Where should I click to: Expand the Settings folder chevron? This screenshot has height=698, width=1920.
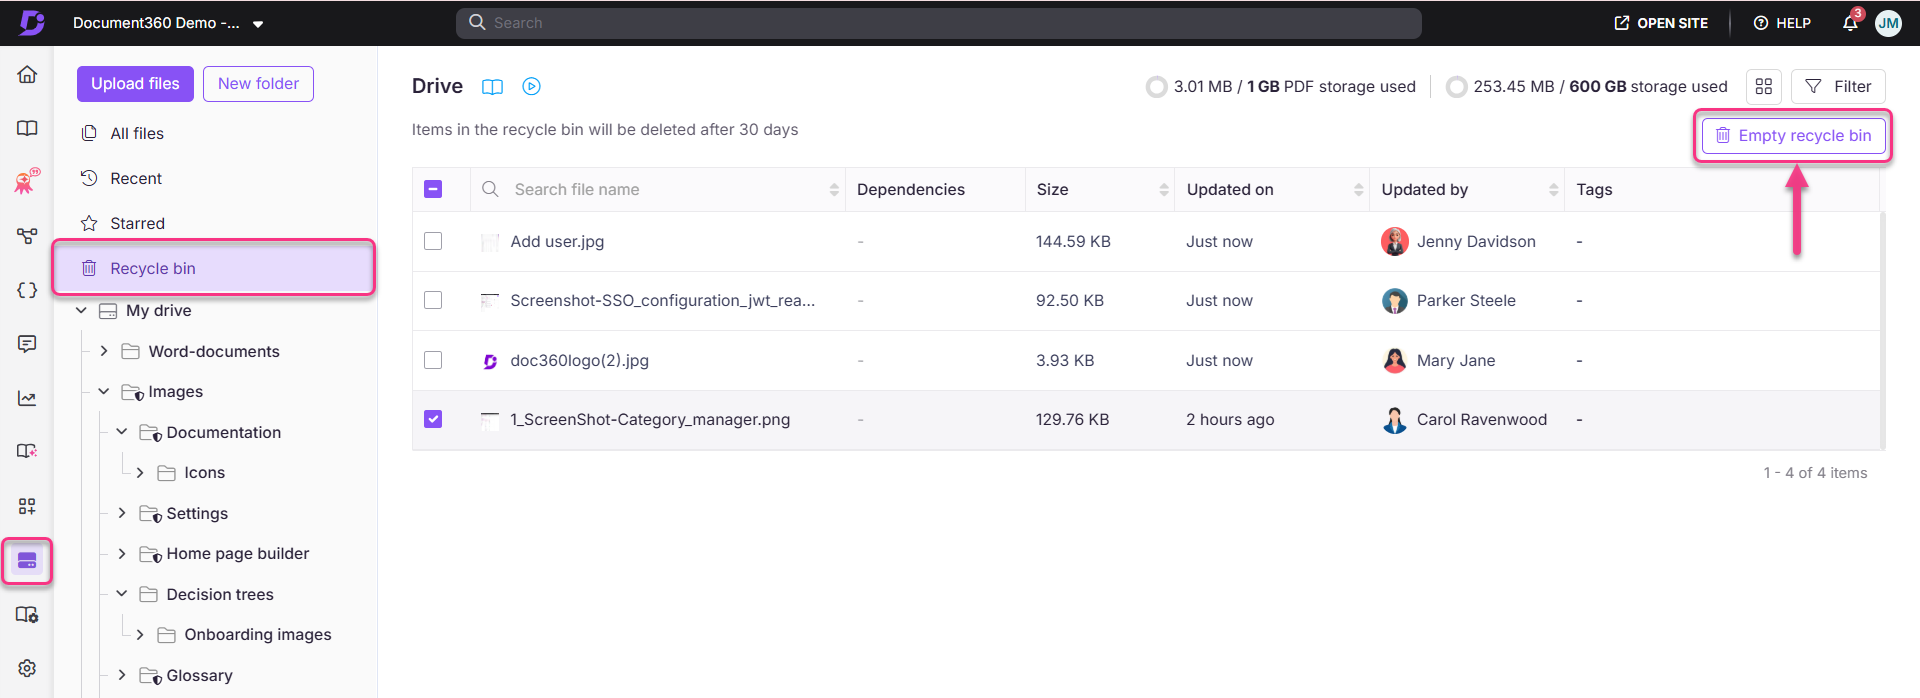(122, 513)
